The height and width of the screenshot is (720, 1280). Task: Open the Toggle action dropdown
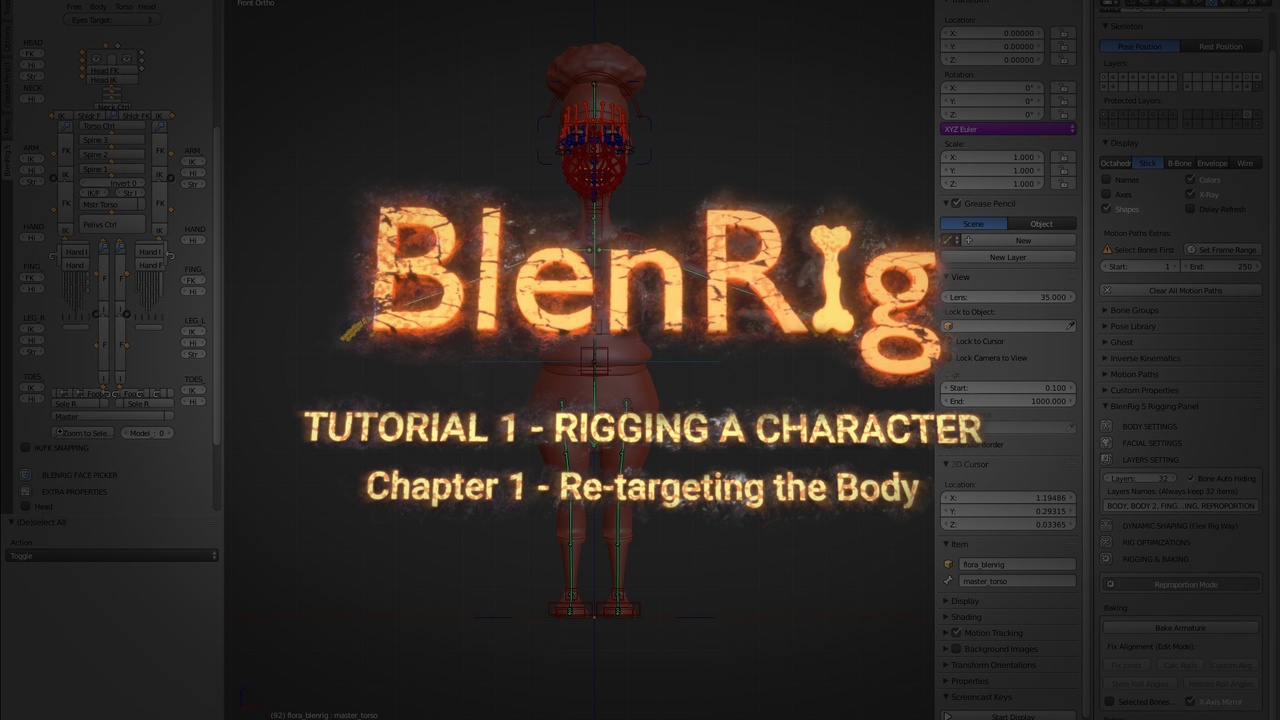click(x=112, y=556)
